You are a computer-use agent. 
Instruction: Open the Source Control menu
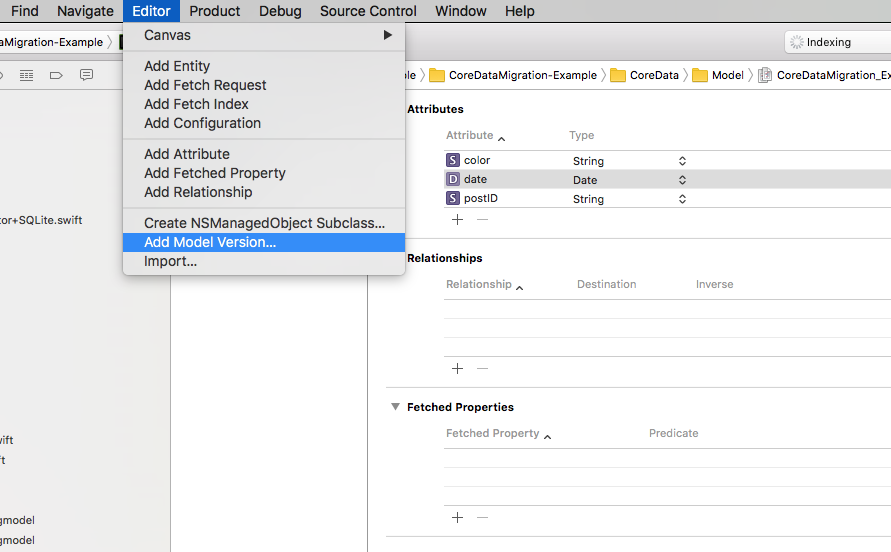click(x=368, y=11)
